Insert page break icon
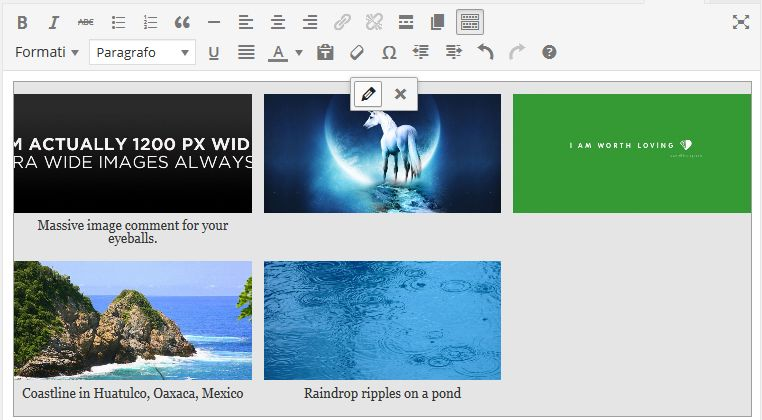This screenshot has height=420, width=762. [437, 22]
